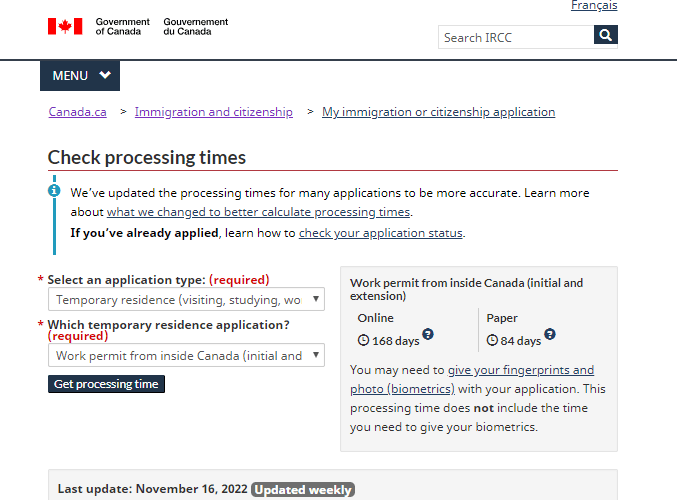Click the Updated weekly badge
The width and height of the screenshot is (677, 500).
pos(302,490)
